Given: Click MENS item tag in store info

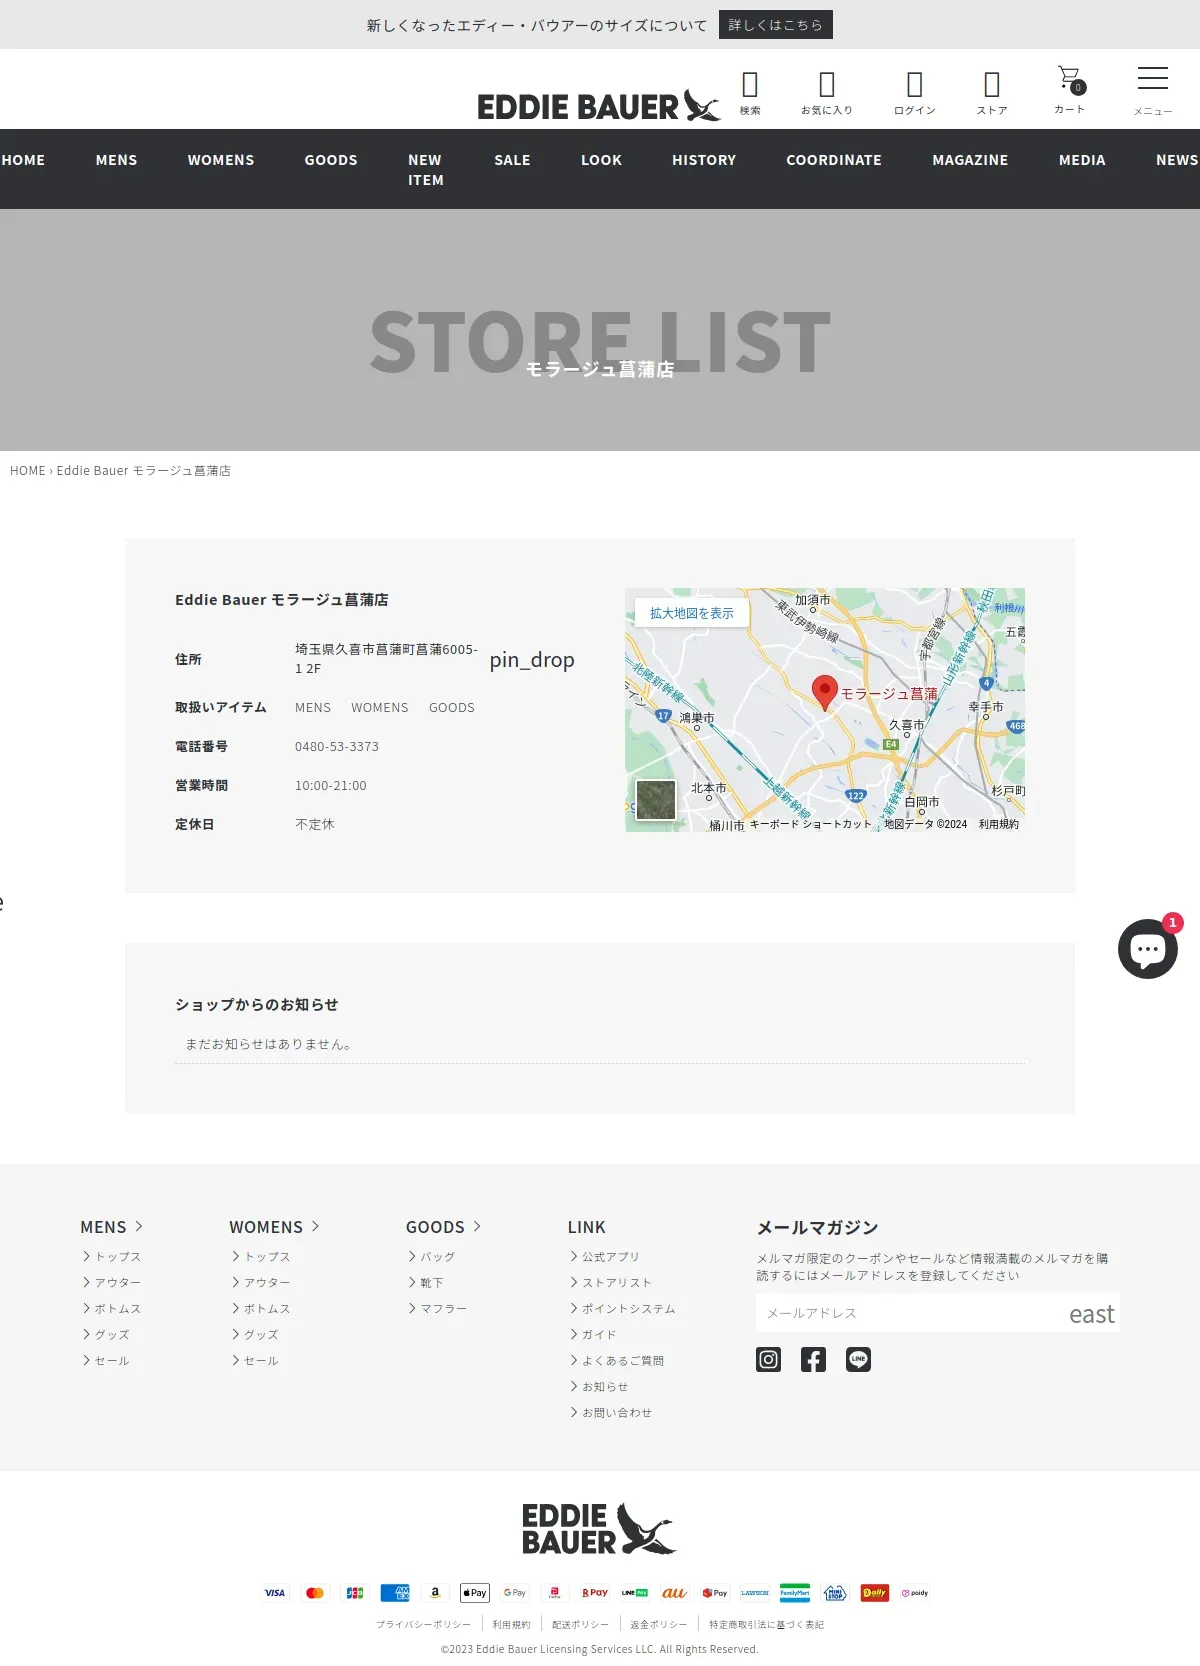Looking at the screenshot, I should click(x=313, y=708).
